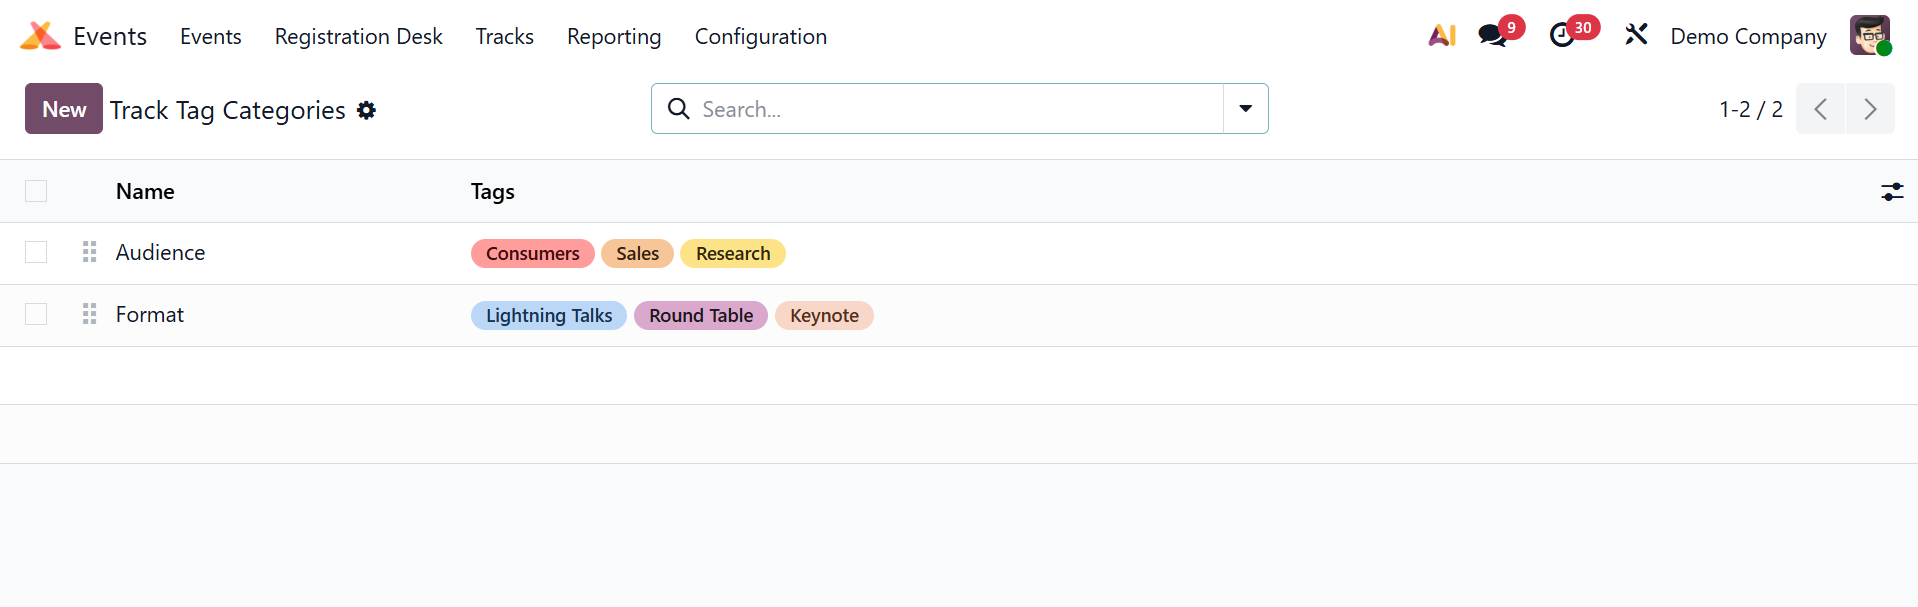Open the optional columns adjust icon
1918x607 pixels.
(1892, 192)
